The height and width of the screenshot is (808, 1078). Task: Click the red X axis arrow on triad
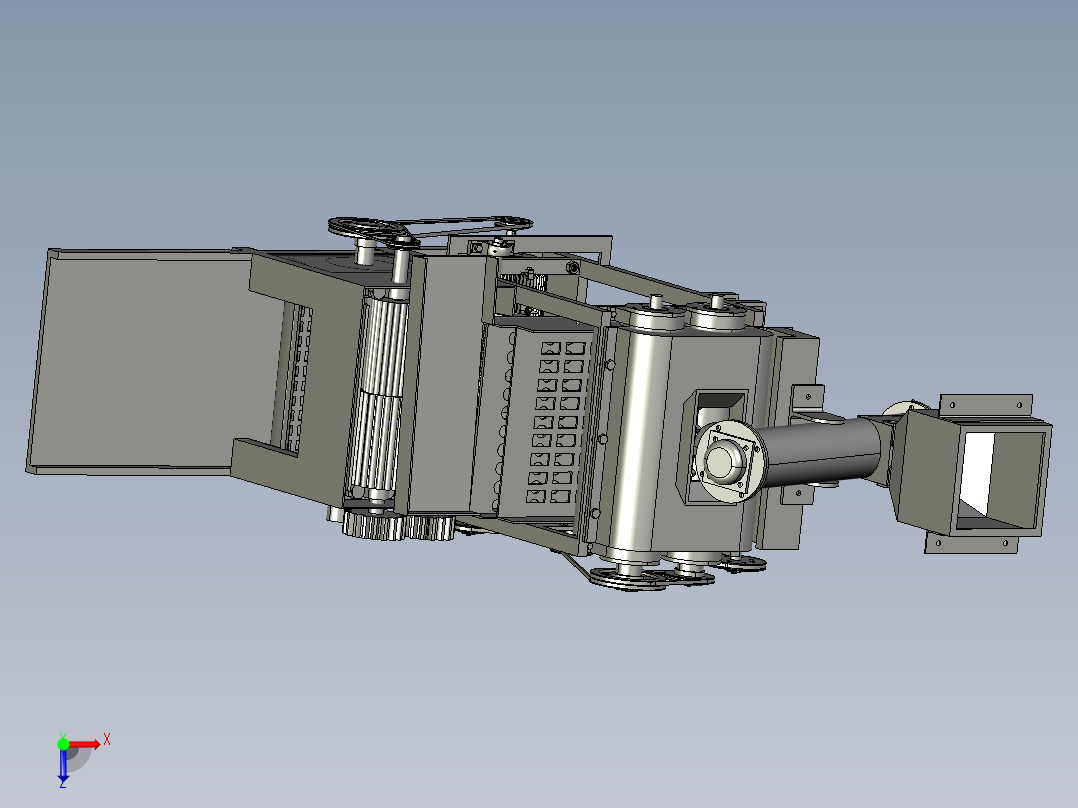[x=85, y=744]
